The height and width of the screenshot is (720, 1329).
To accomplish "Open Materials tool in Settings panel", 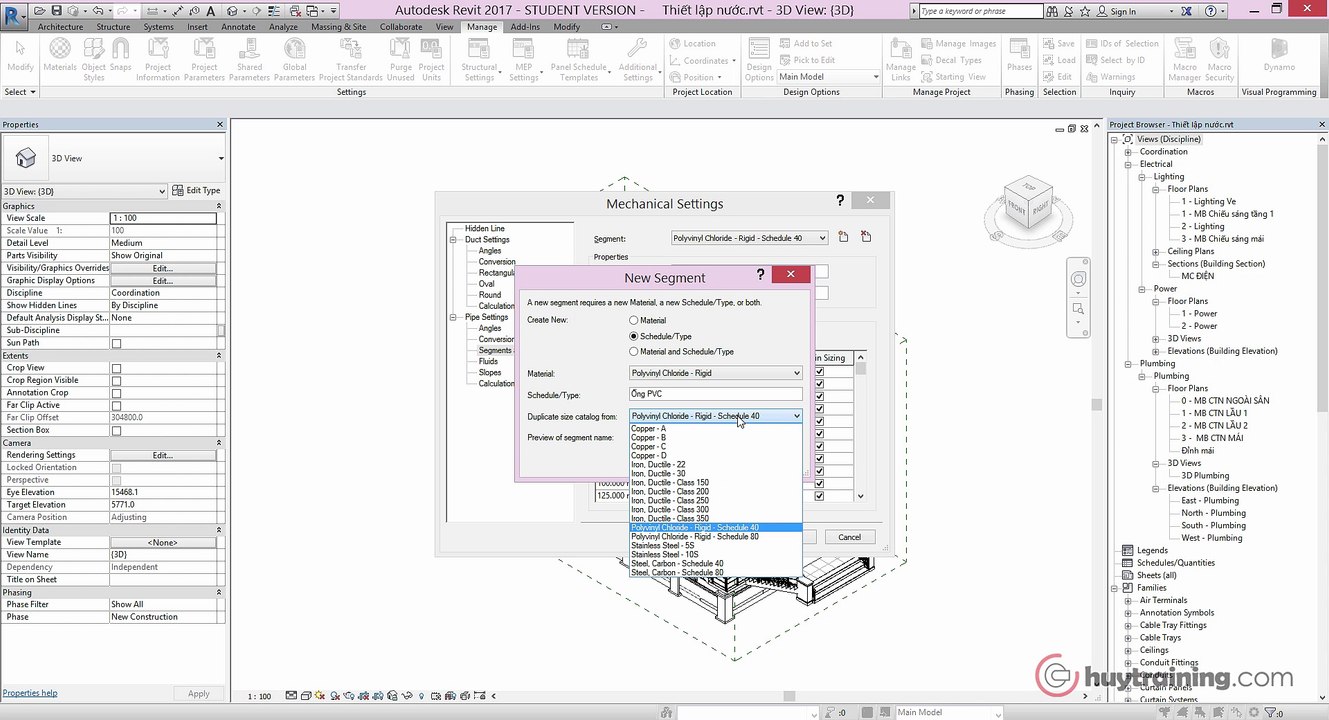I will (x=60, y=58).
